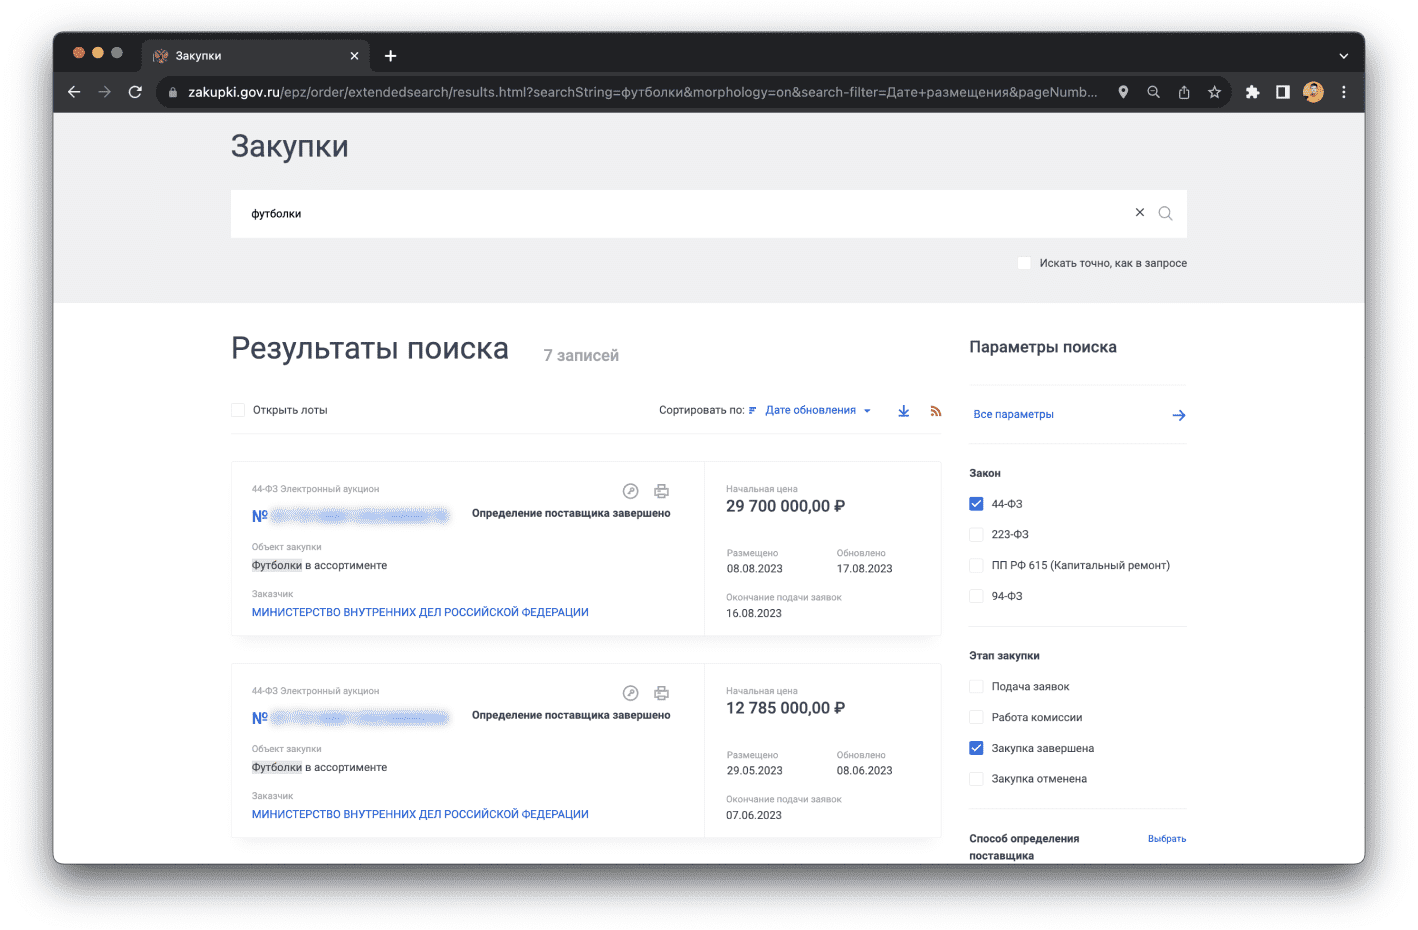The image size is (1418, 930).
Task: Click the magnifier search icon in search field
Action: tap(1165, 213)
